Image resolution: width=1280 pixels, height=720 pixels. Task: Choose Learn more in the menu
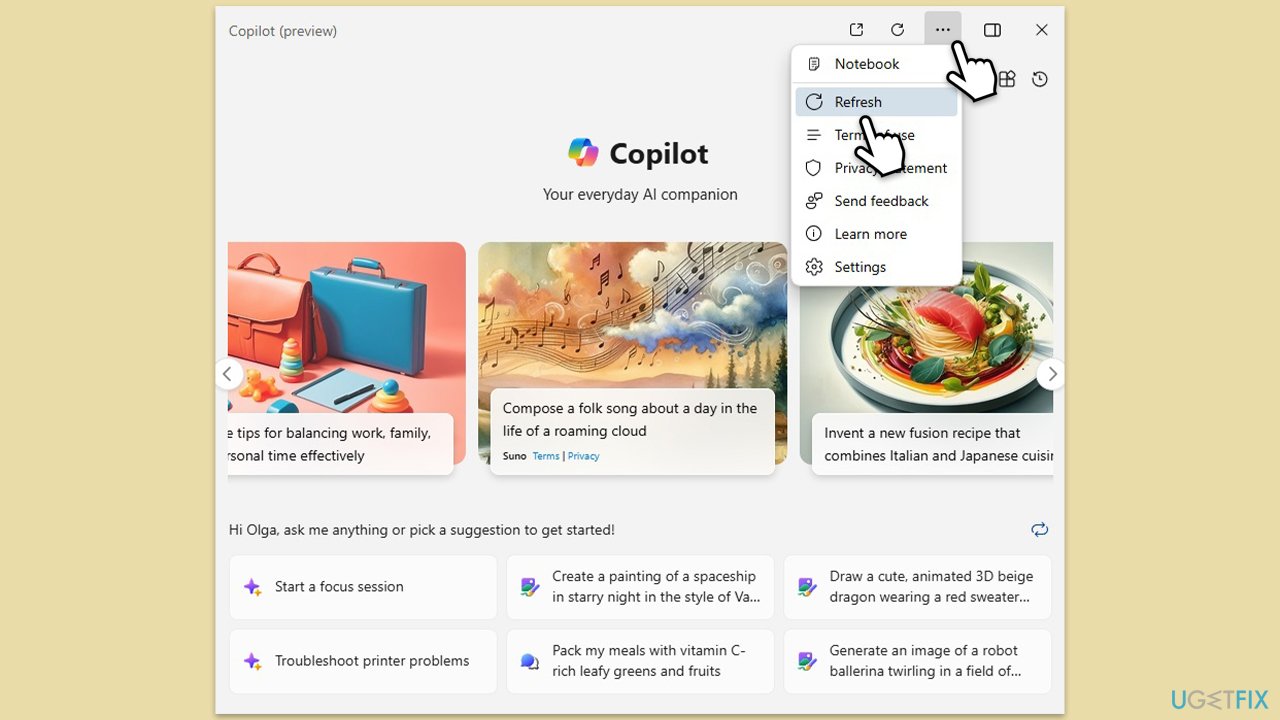coord(876,234)
